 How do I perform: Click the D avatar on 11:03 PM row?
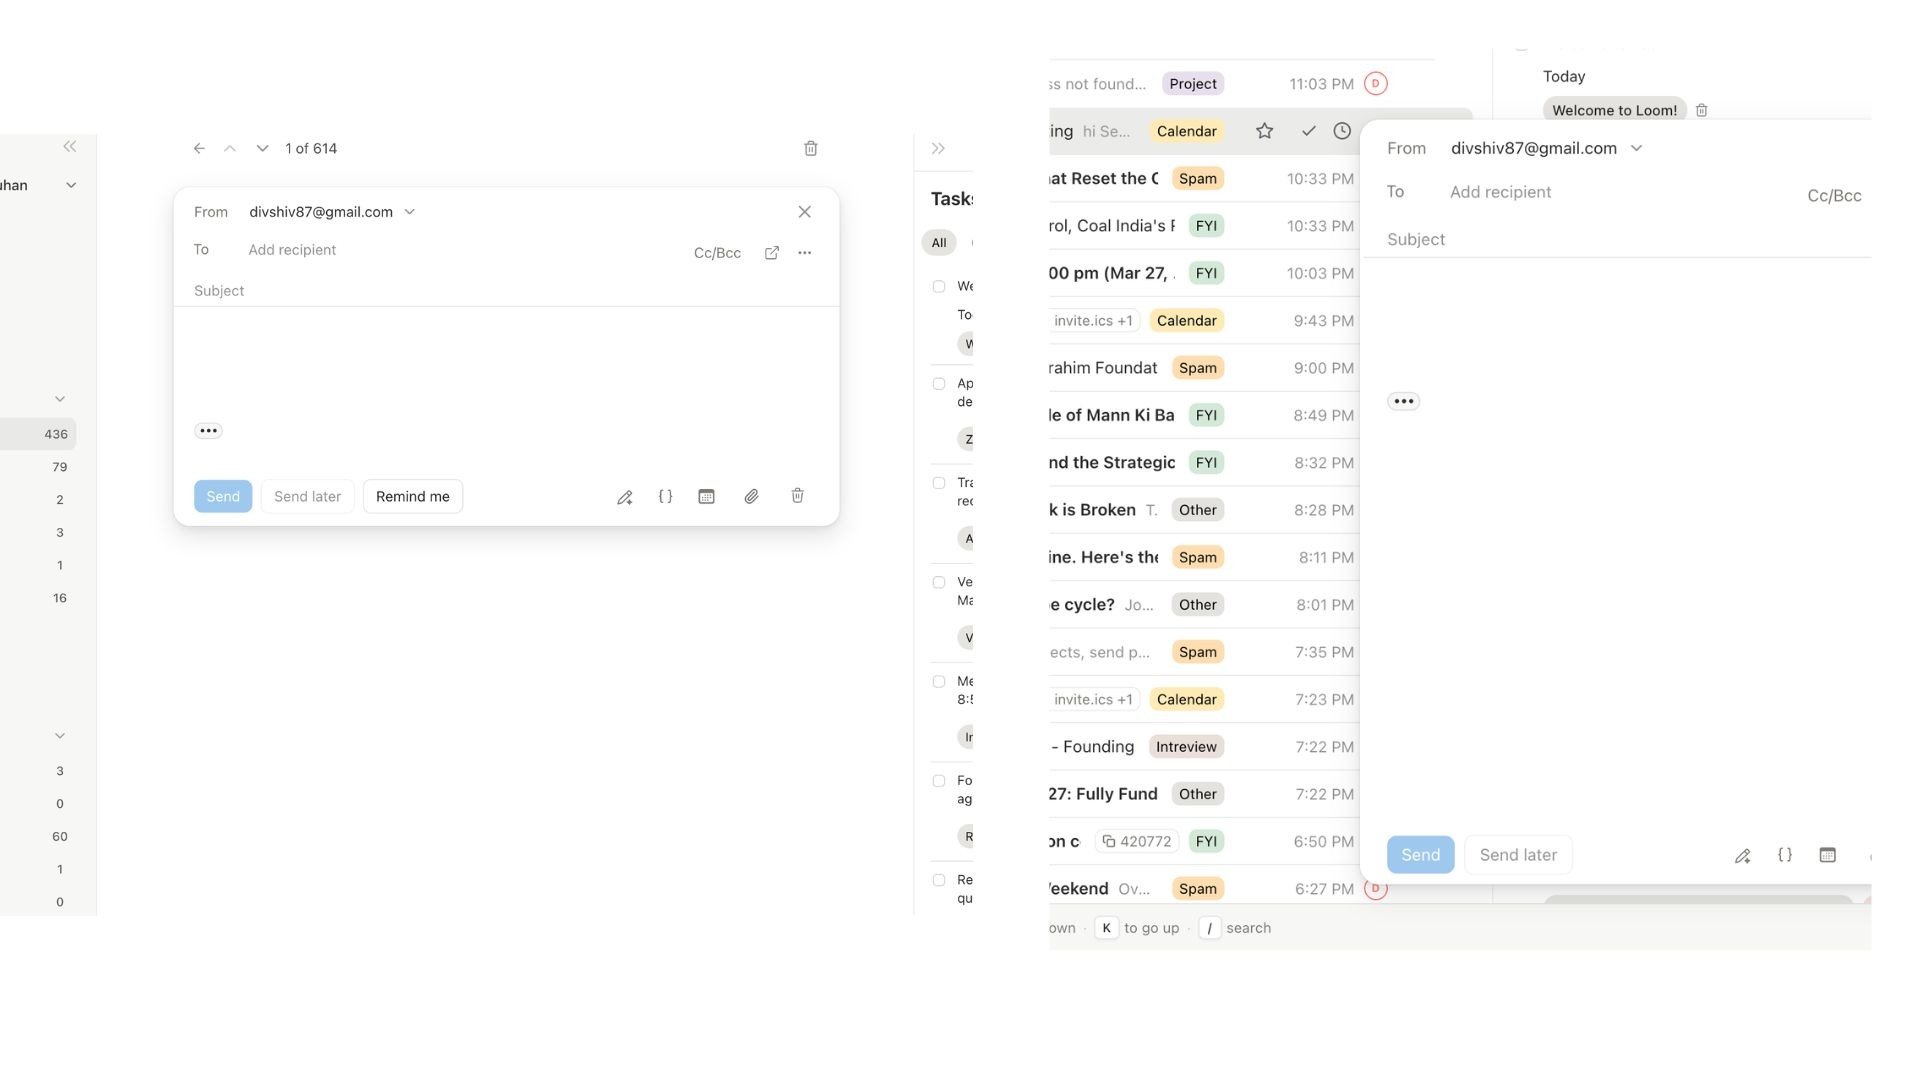1376,84
